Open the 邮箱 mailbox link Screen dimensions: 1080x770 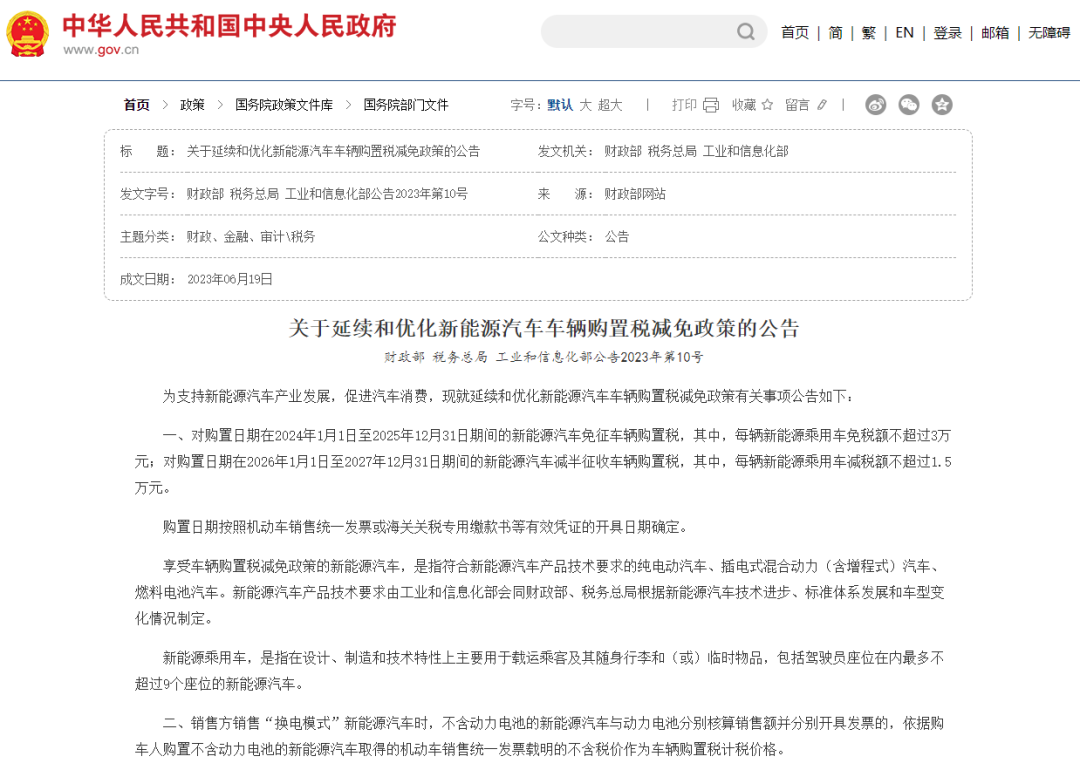coord(995,33)
